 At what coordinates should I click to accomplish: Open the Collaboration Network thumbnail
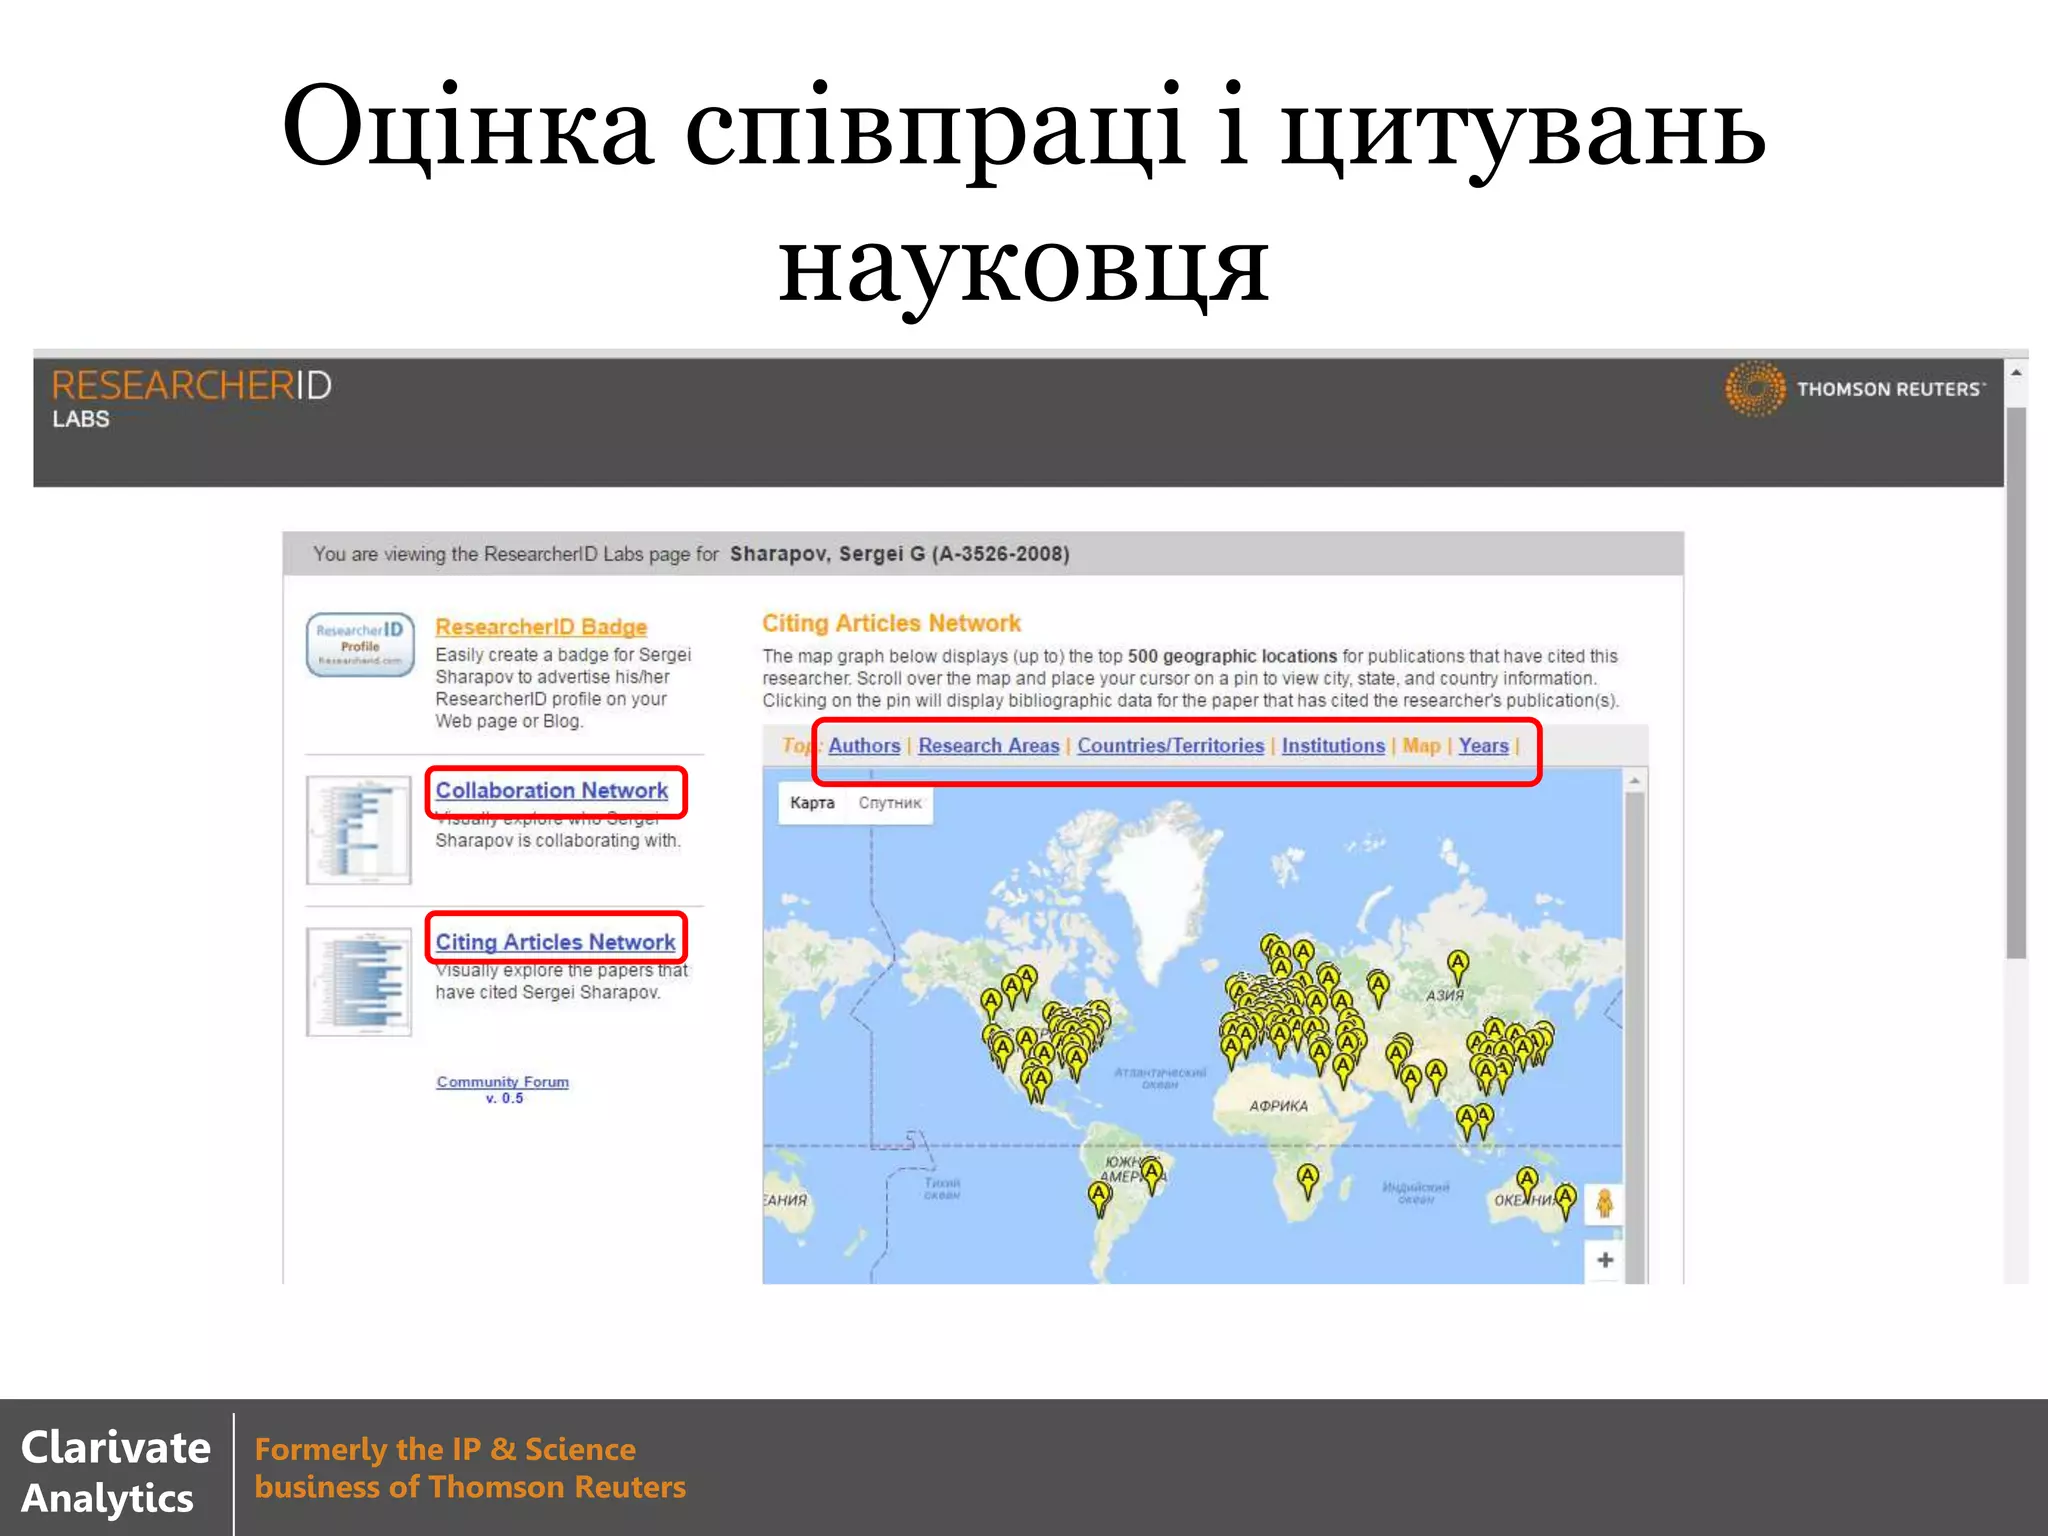(359, 830)
